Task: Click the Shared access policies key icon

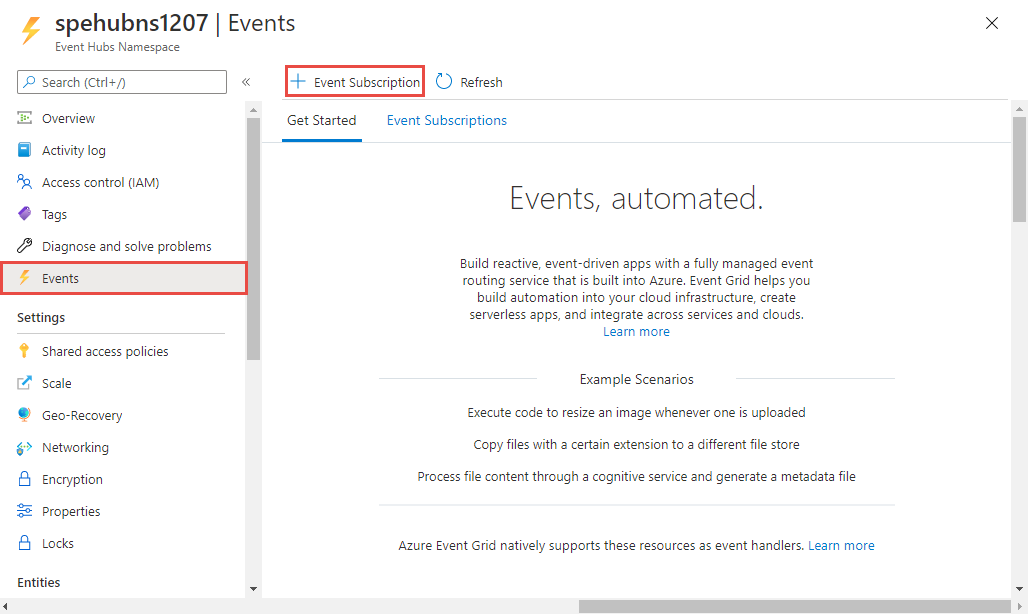Action: 25,351
